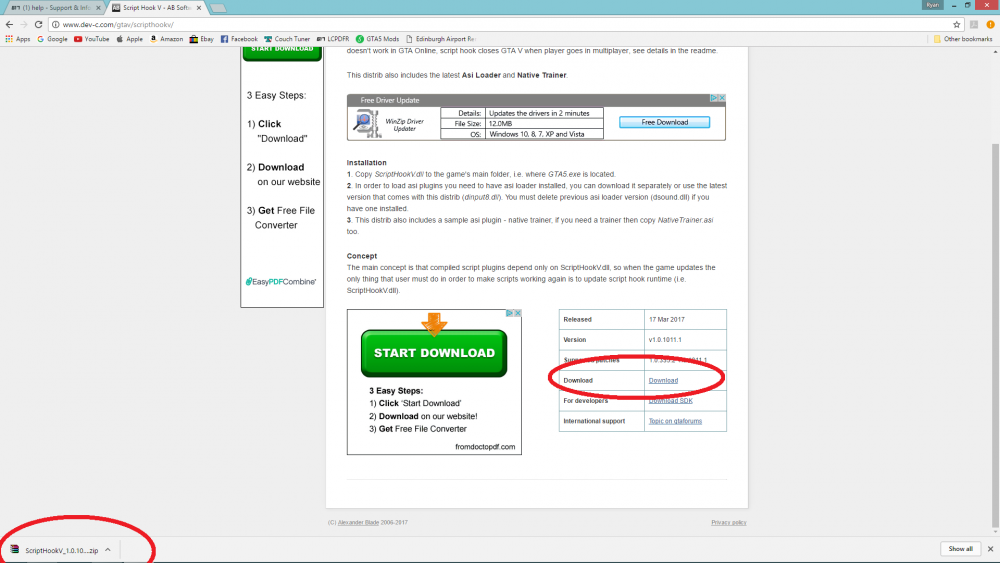This screenshot has height=563, width=1000.
Task: Open the Other bookmarks folder
Action: [963, 39]
